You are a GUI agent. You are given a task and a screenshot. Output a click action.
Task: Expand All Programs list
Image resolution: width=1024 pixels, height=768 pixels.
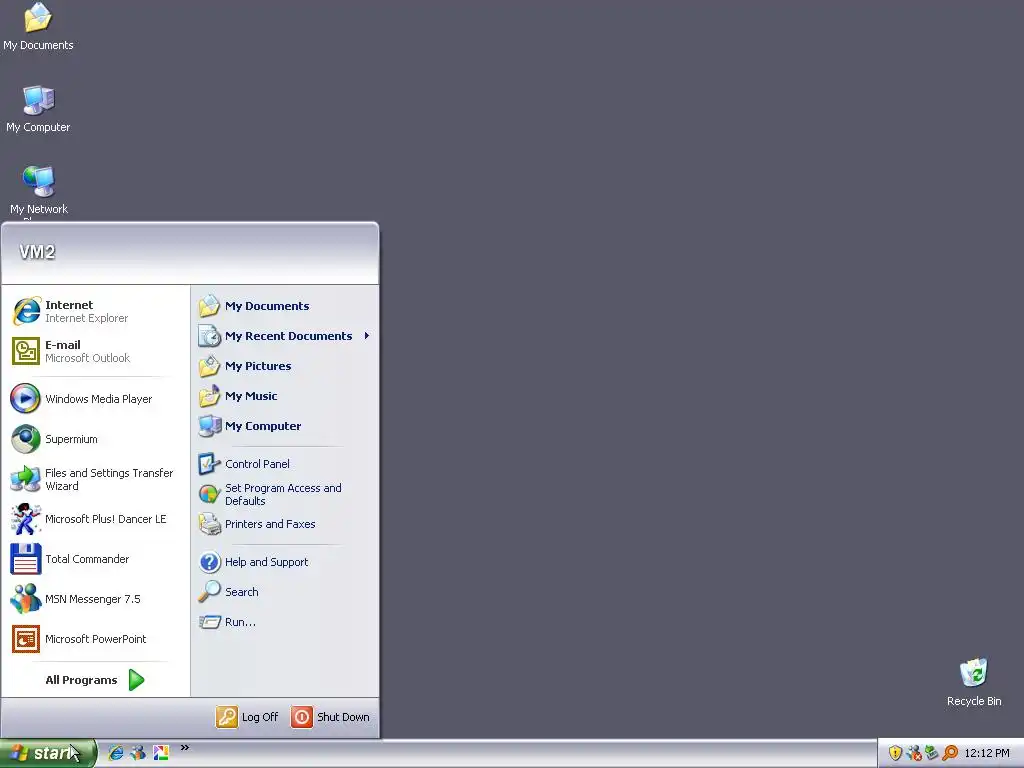(x=95, y=680)
